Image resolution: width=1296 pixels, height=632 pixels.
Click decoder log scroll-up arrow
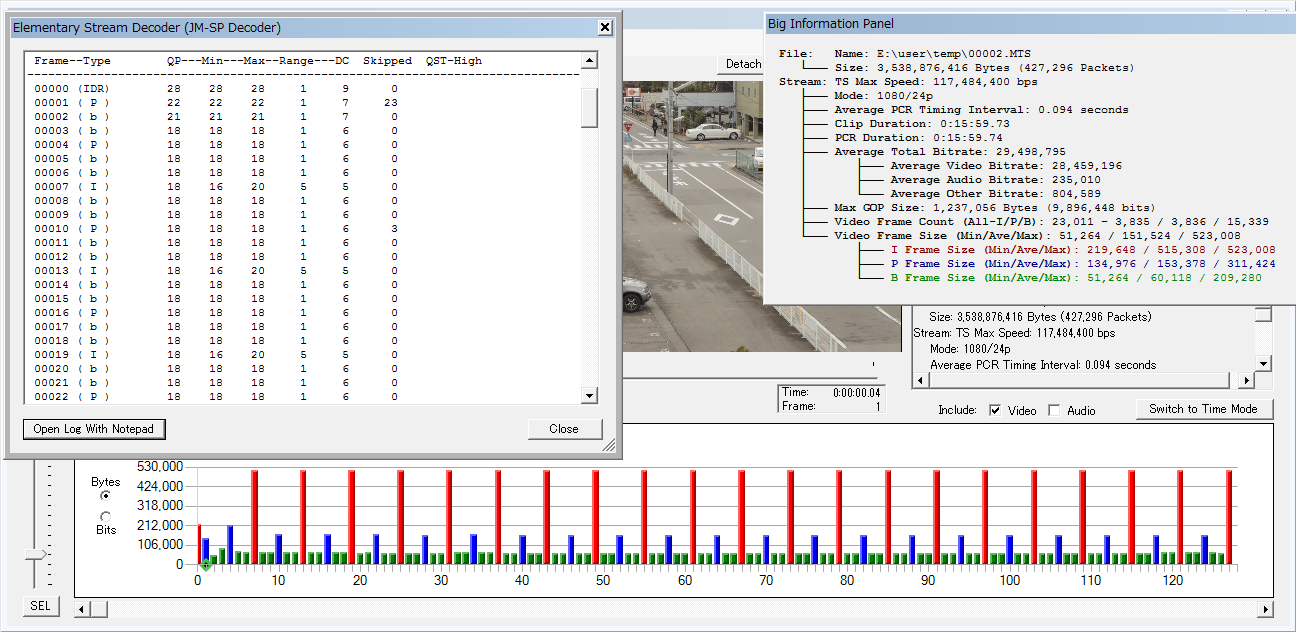tap(589, 61)
